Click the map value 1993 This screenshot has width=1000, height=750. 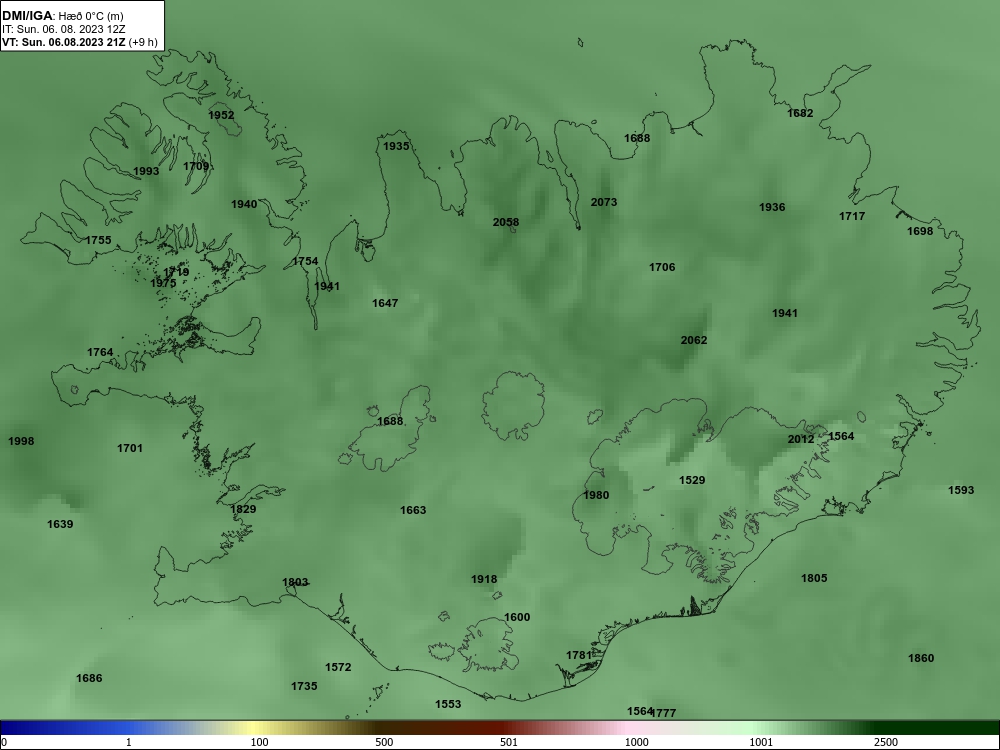[x=146, y=171]
